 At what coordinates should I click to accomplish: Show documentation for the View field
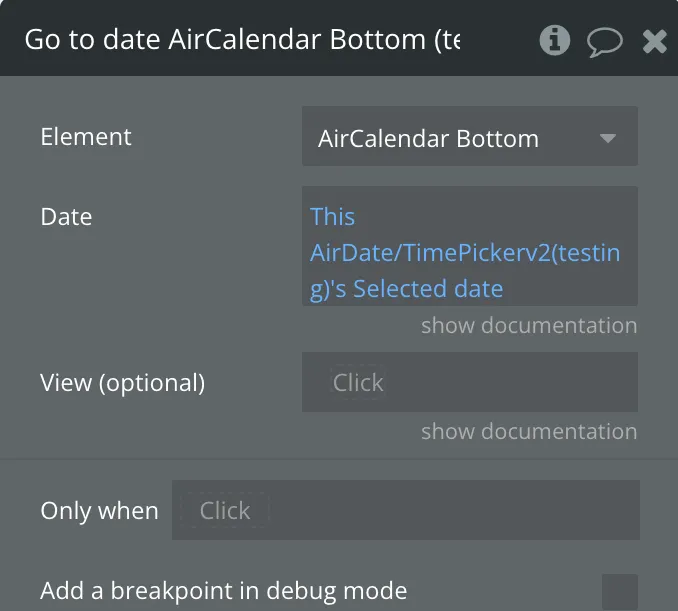(x=528, y=432)
